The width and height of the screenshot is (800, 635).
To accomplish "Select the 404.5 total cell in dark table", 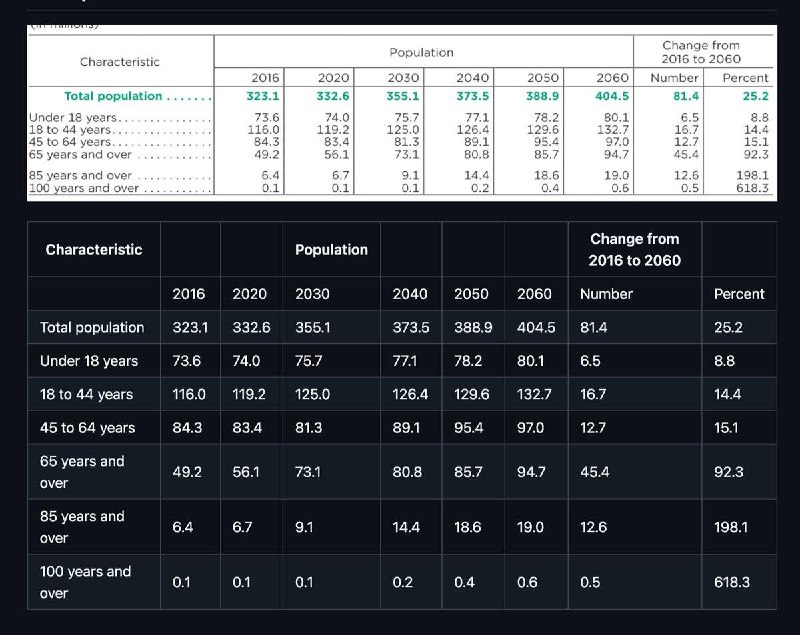I will pos(534,328).
